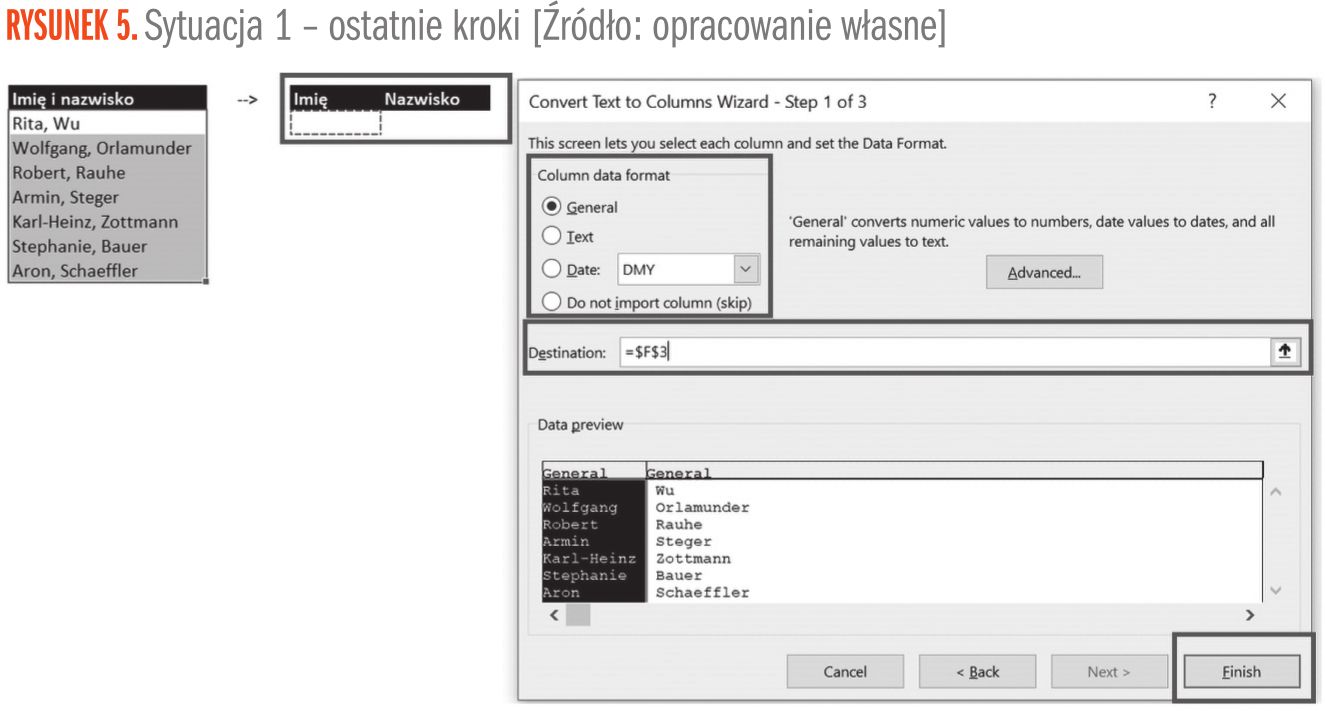
Task: Select the Text column data format
Action: tap(552, 237)
